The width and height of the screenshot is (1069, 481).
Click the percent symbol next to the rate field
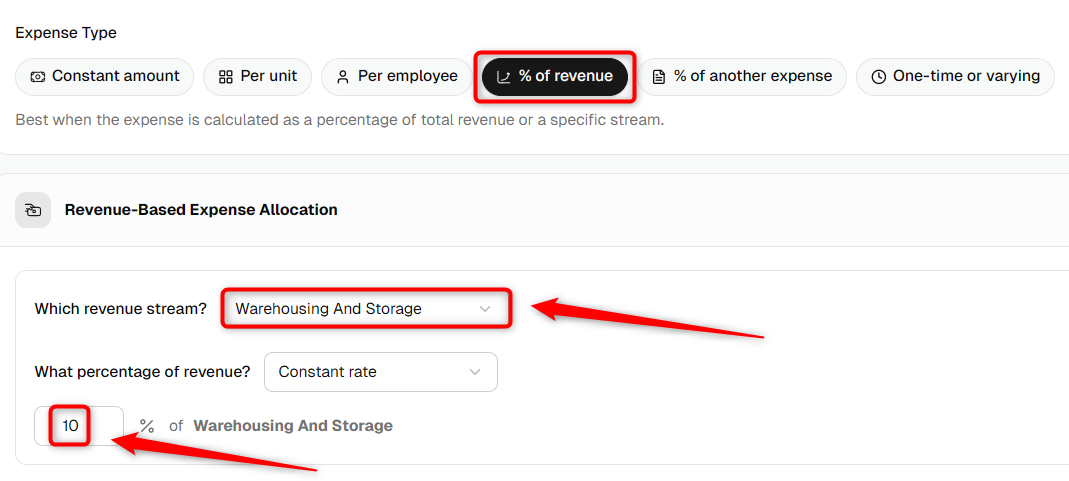click(x=147, y=426)
